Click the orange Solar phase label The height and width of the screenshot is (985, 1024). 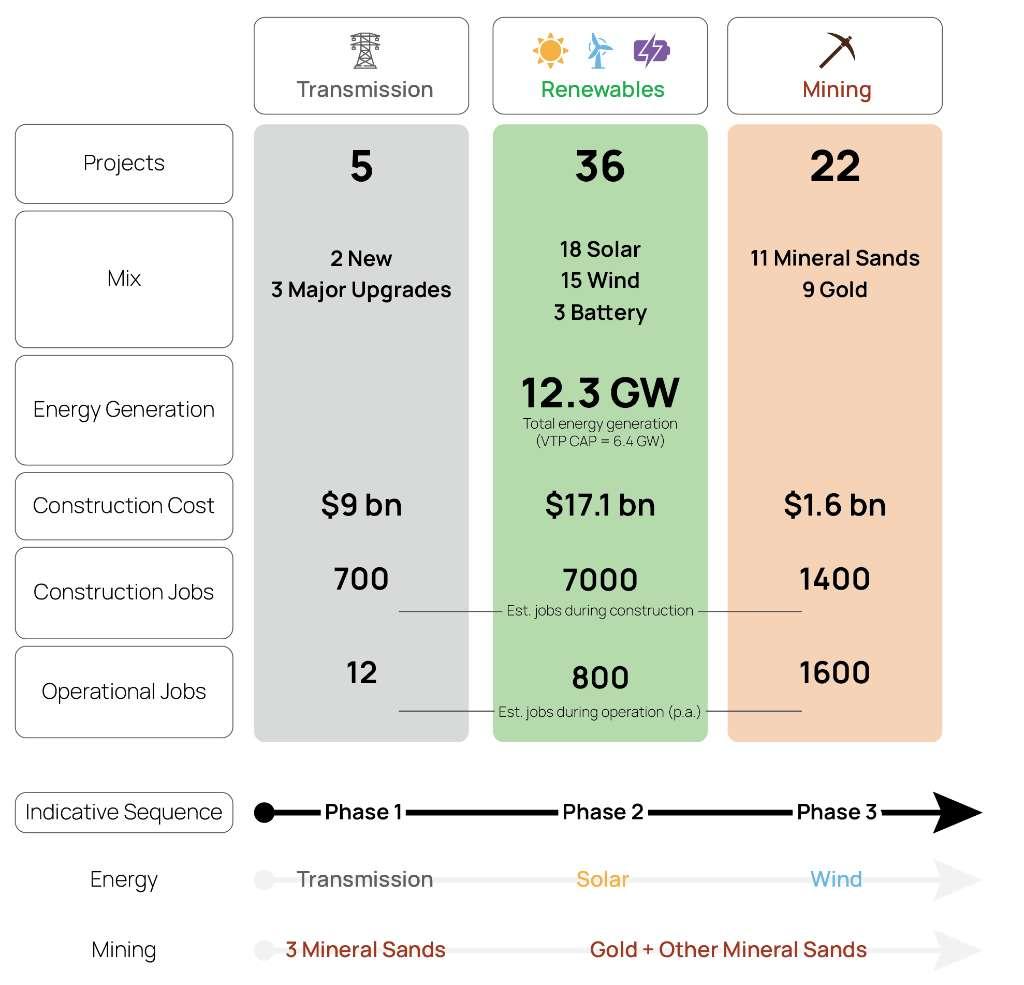602,879
